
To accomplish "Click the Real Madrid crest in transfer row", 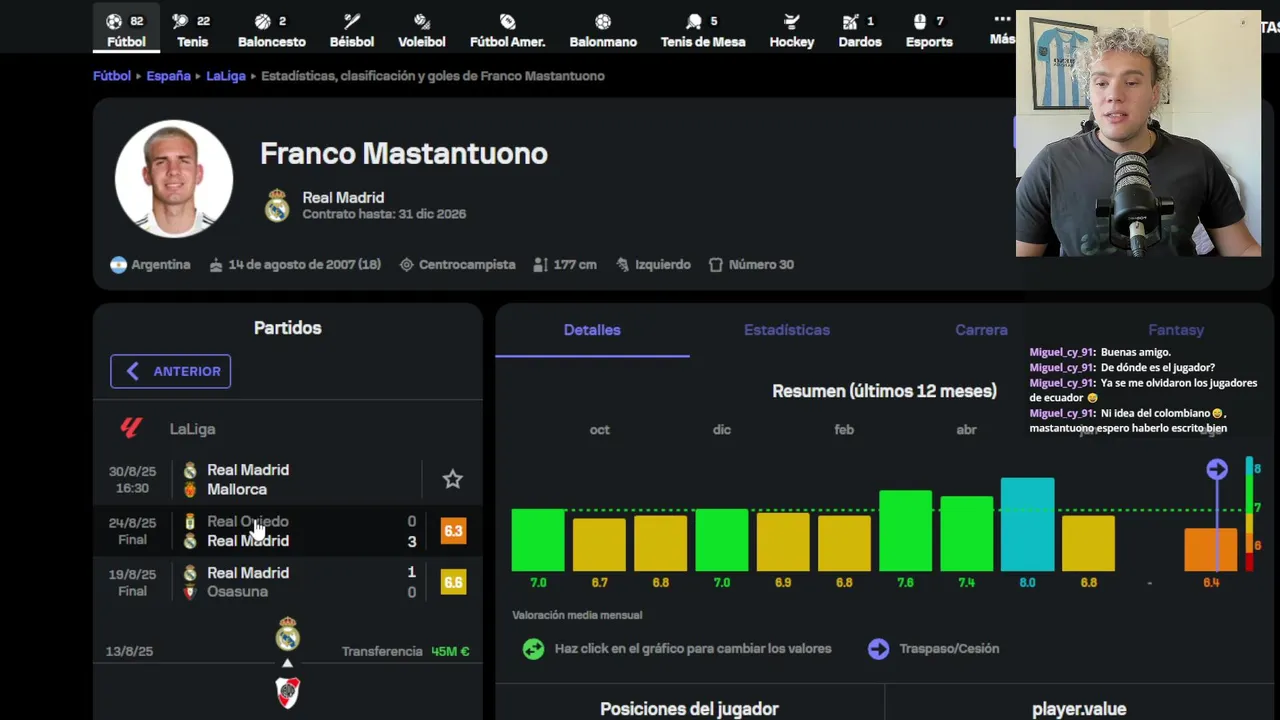I will pos(288,634).
